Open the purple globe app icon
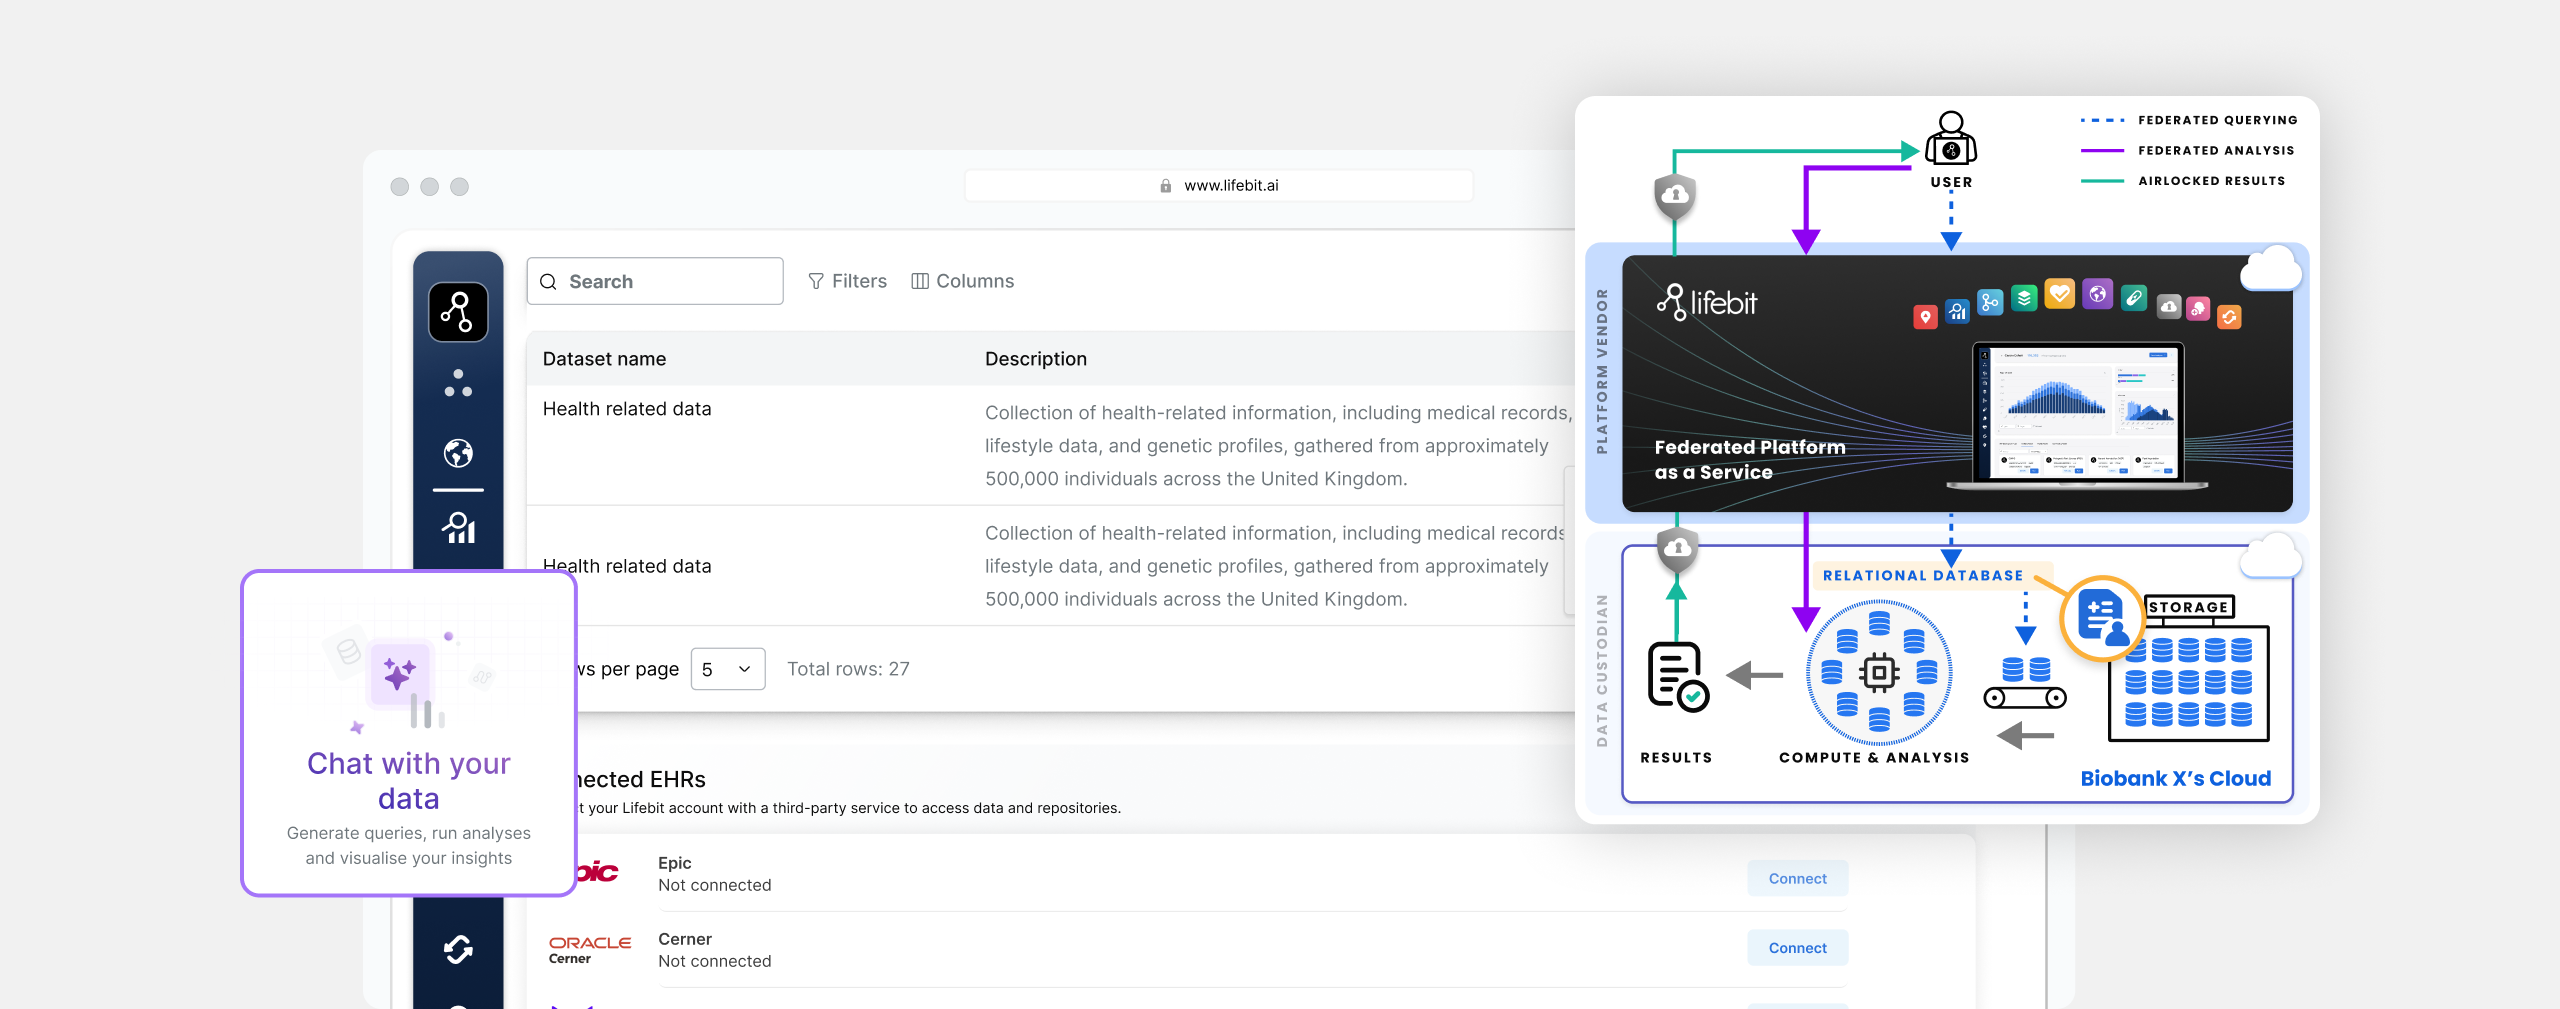2560x1009 pixels. 2097,294
